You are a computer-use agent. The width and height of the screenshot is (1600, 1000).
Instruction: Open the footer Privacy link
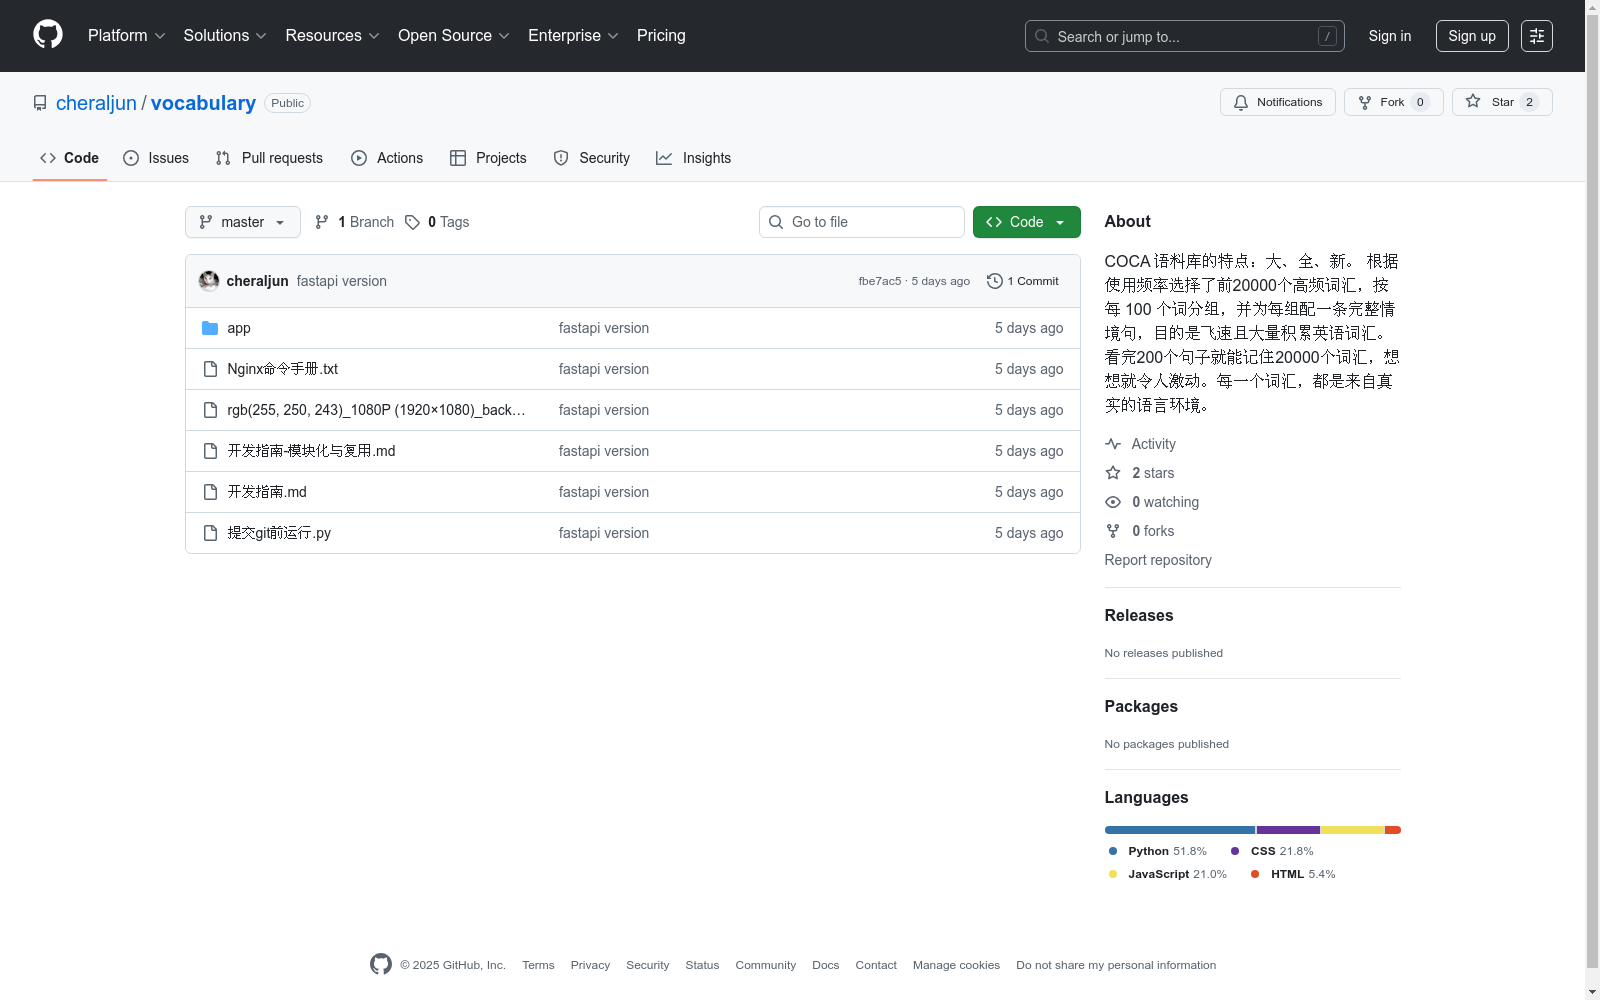[x=590, y=965]
